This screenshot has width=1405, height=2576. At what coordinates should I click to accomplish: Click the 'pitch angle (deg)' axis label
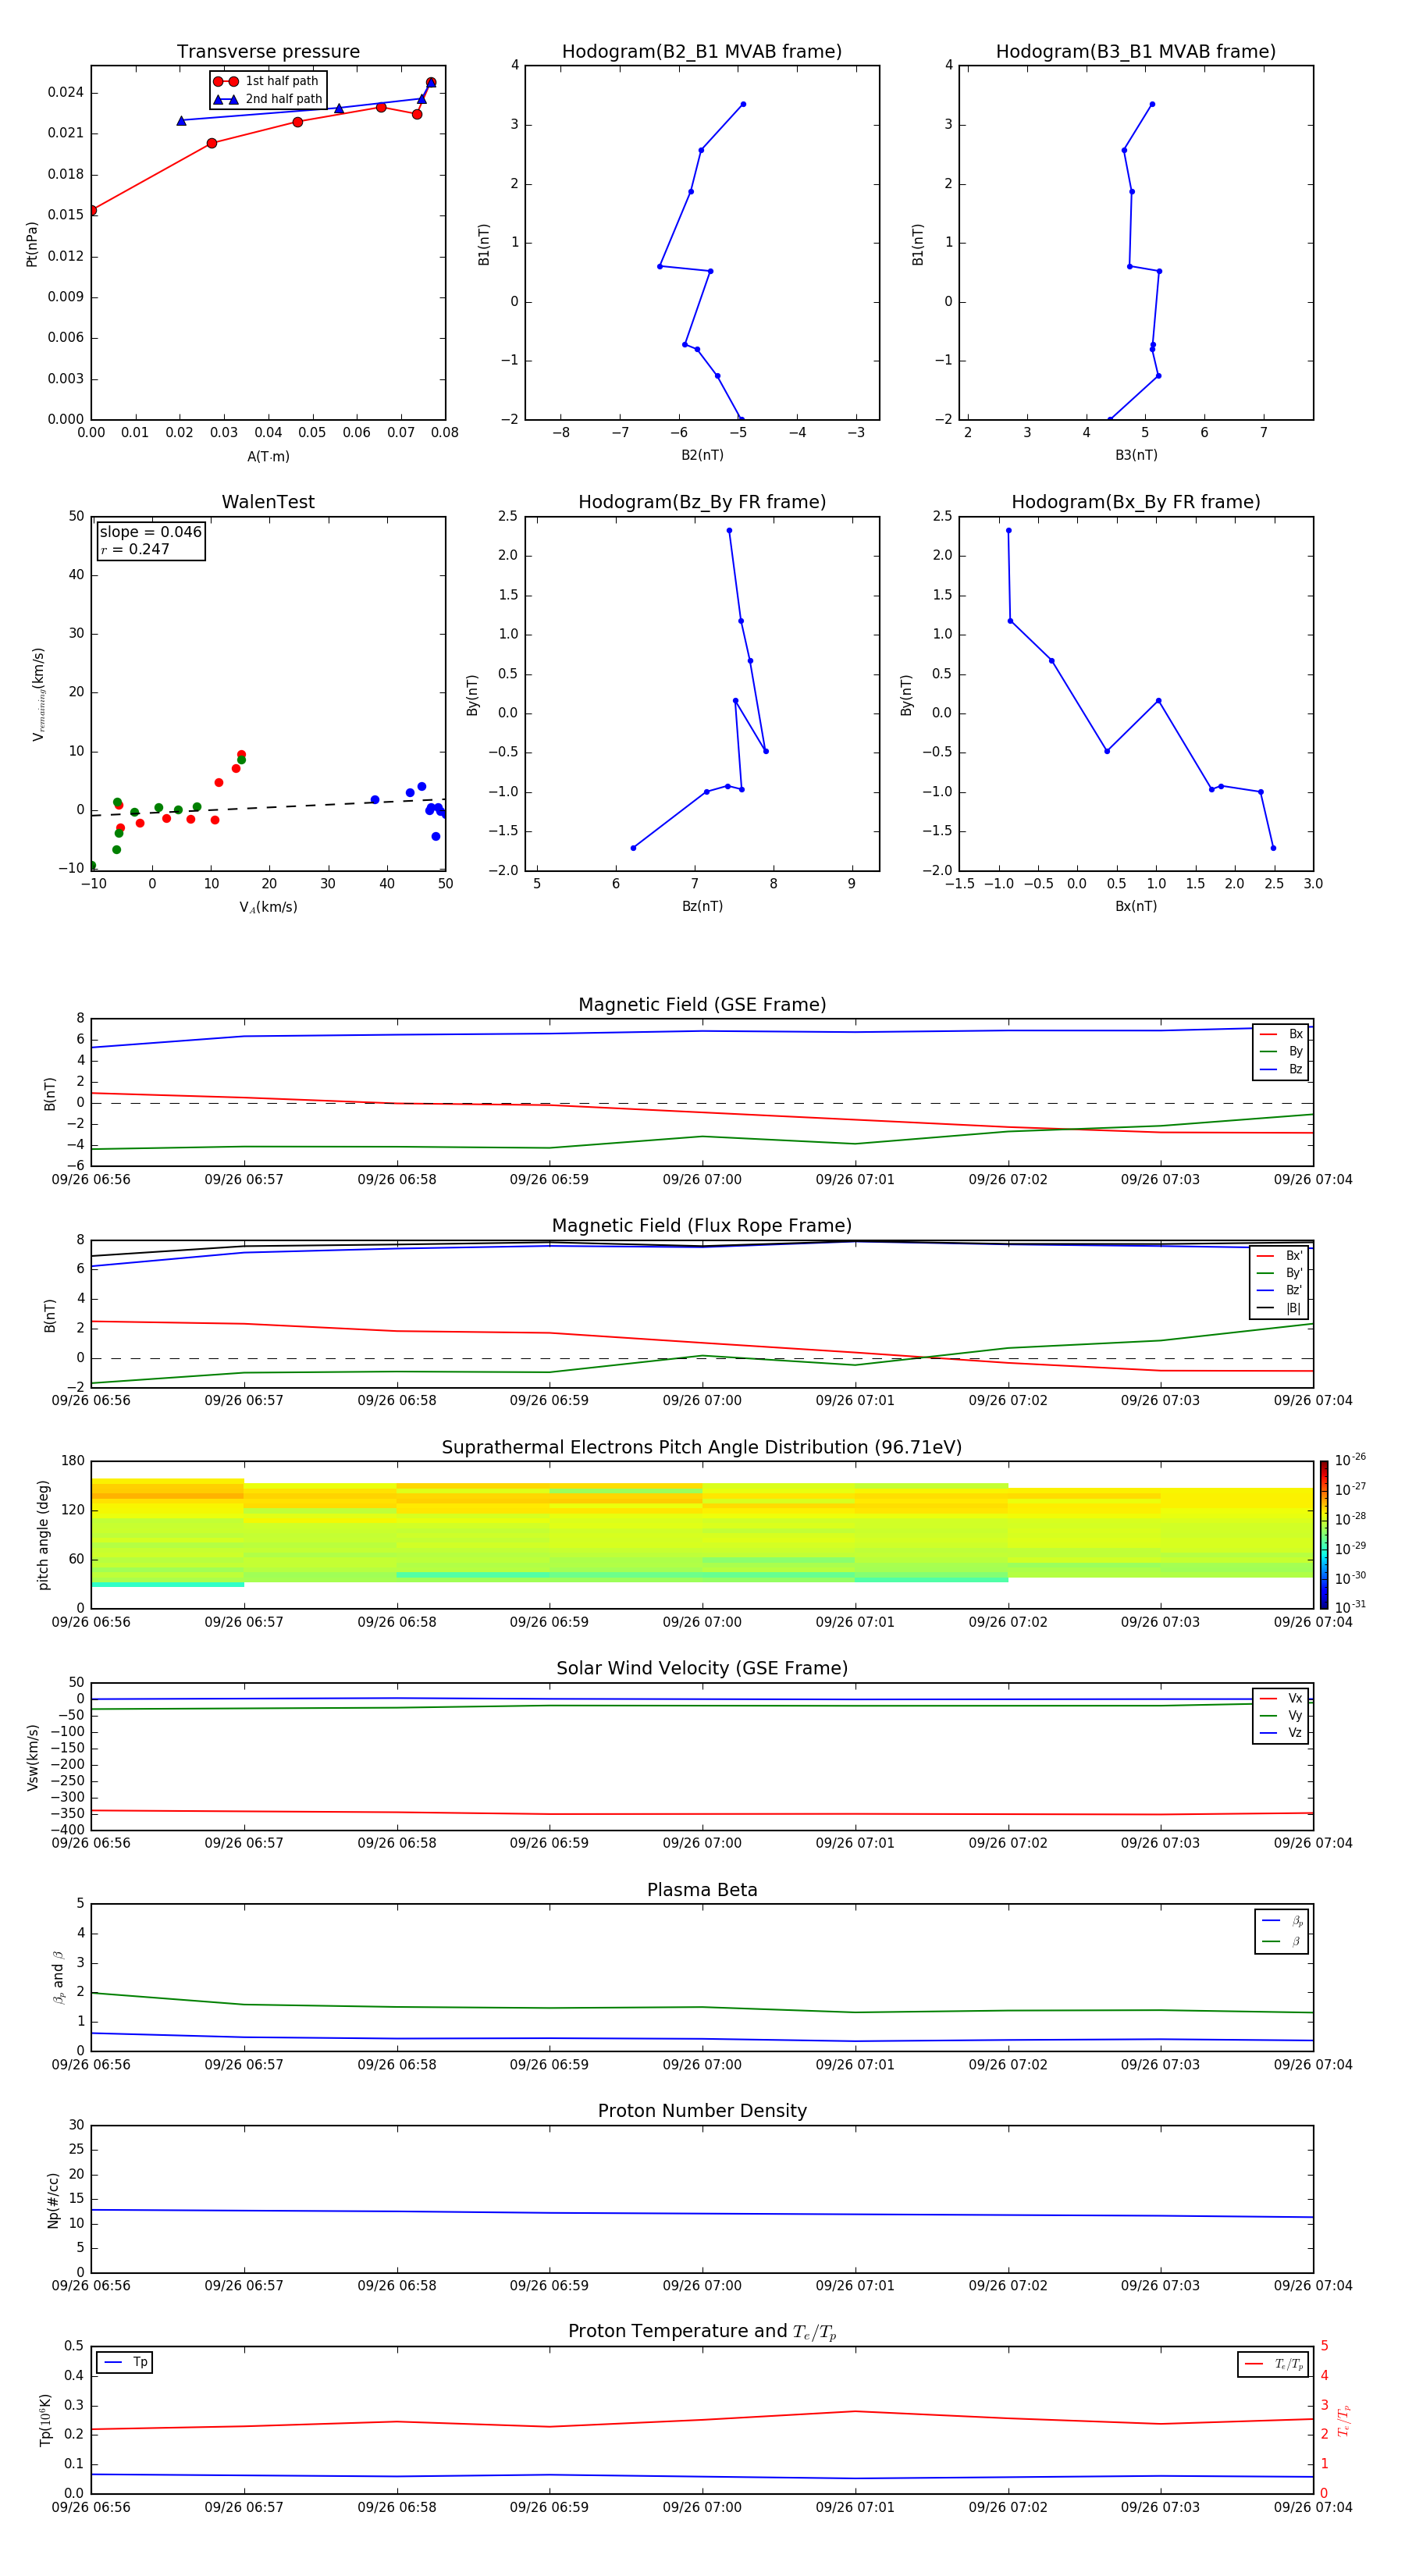(43, 1535)
